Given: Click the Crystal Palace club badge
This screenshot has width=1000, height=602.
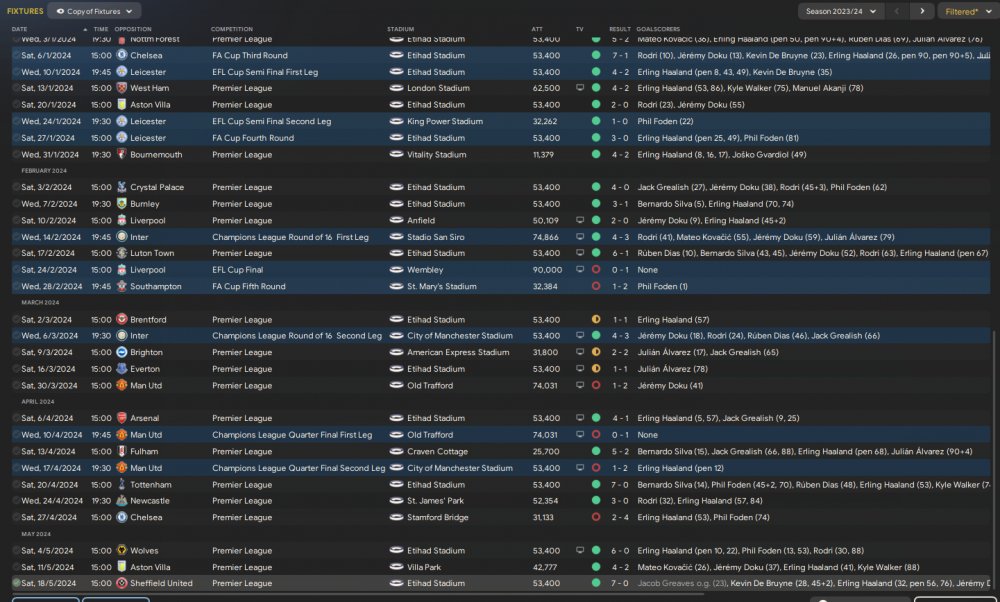Looking at the screenshot, I should 121,187.
